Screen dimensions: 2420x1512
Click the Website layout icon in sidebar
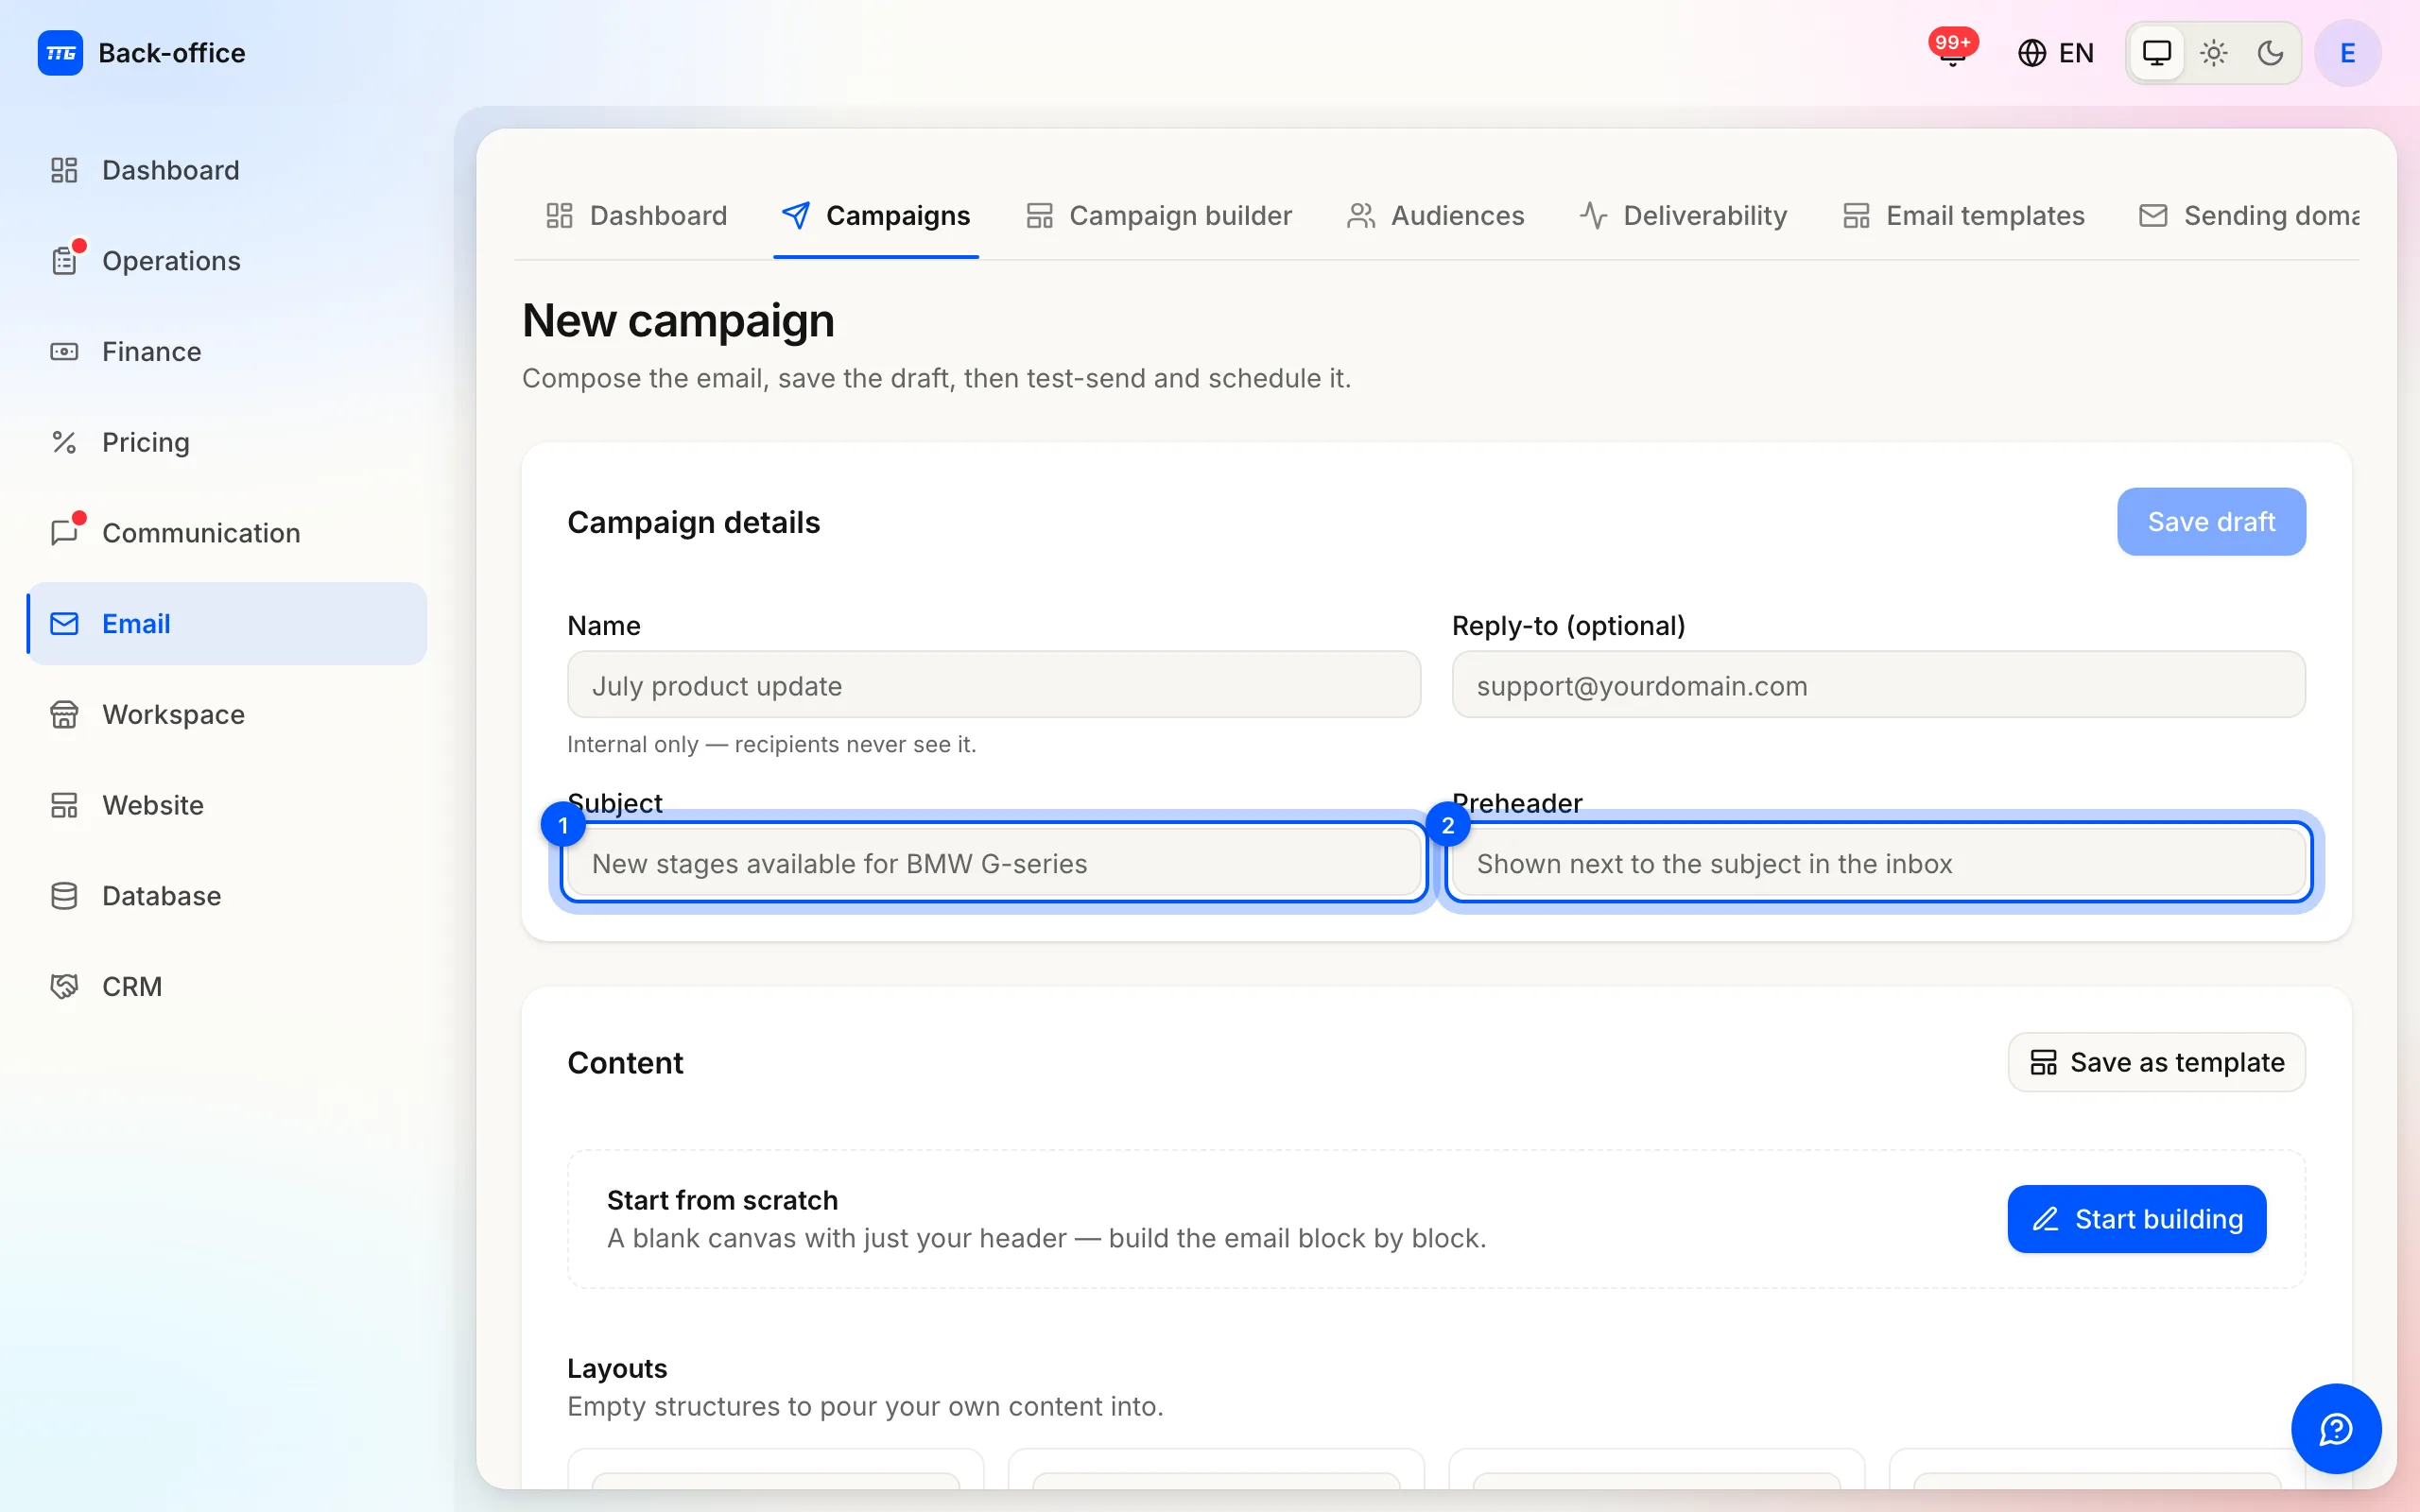pyautogui.click(x=64, y=805)
